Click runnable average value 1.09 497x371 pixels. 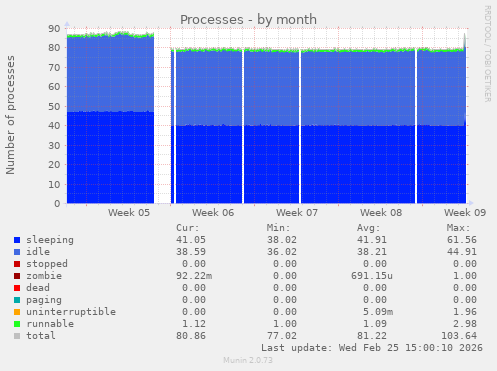[375, 324]
